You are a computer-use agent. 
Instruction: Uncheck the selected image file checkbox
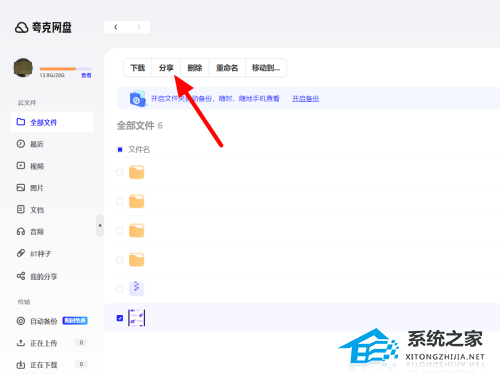point(120,318)
